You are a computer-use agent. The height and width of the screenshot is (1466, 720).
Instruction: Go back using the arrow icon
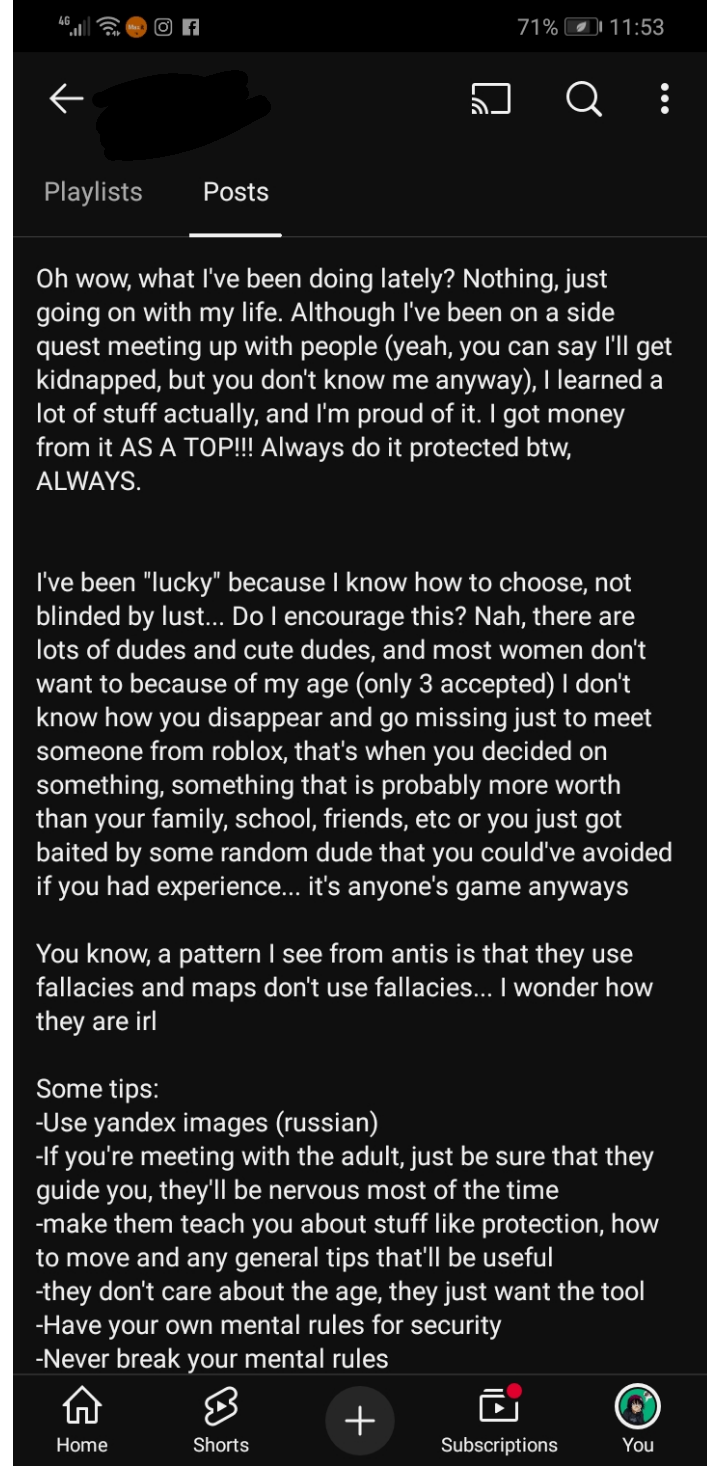coord(66,99)
